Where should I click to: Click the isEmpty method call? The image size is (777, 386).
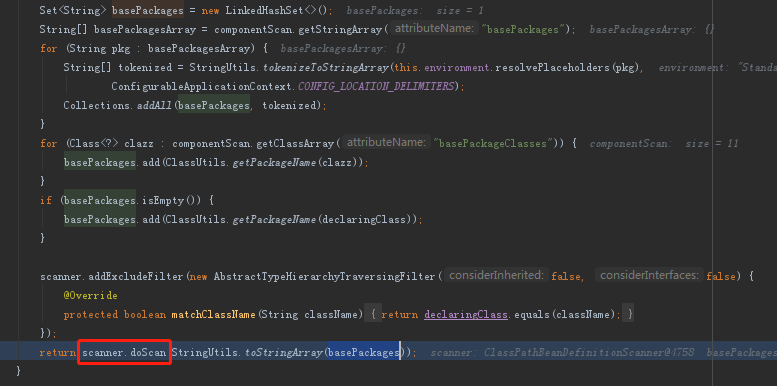tap(163, 200)
